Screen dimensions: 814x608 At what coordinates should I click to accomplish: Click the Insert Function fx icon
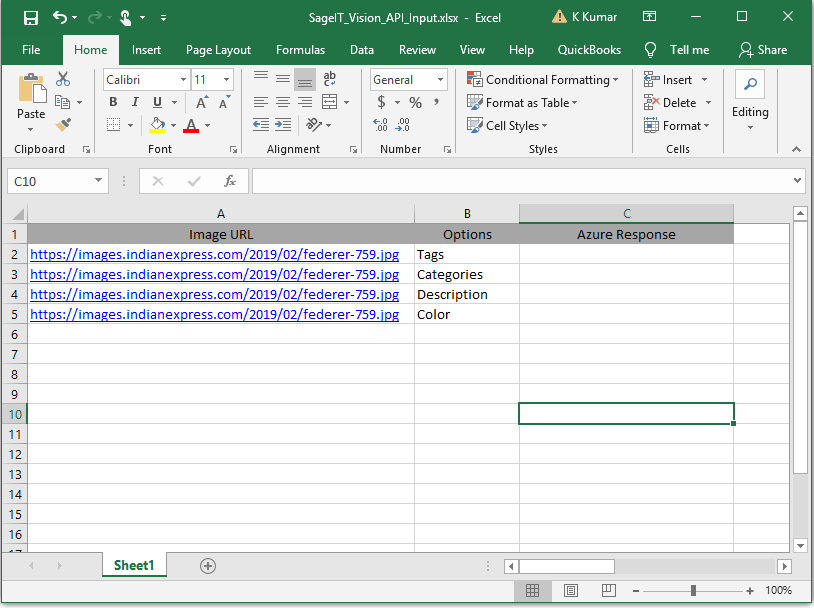[x=229, y=181]
